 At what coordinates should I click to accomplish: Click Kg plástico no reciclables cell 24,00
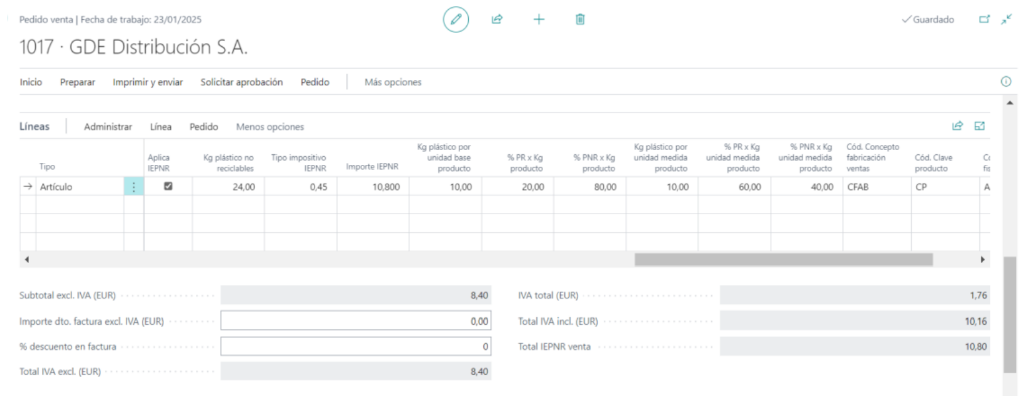228,187
